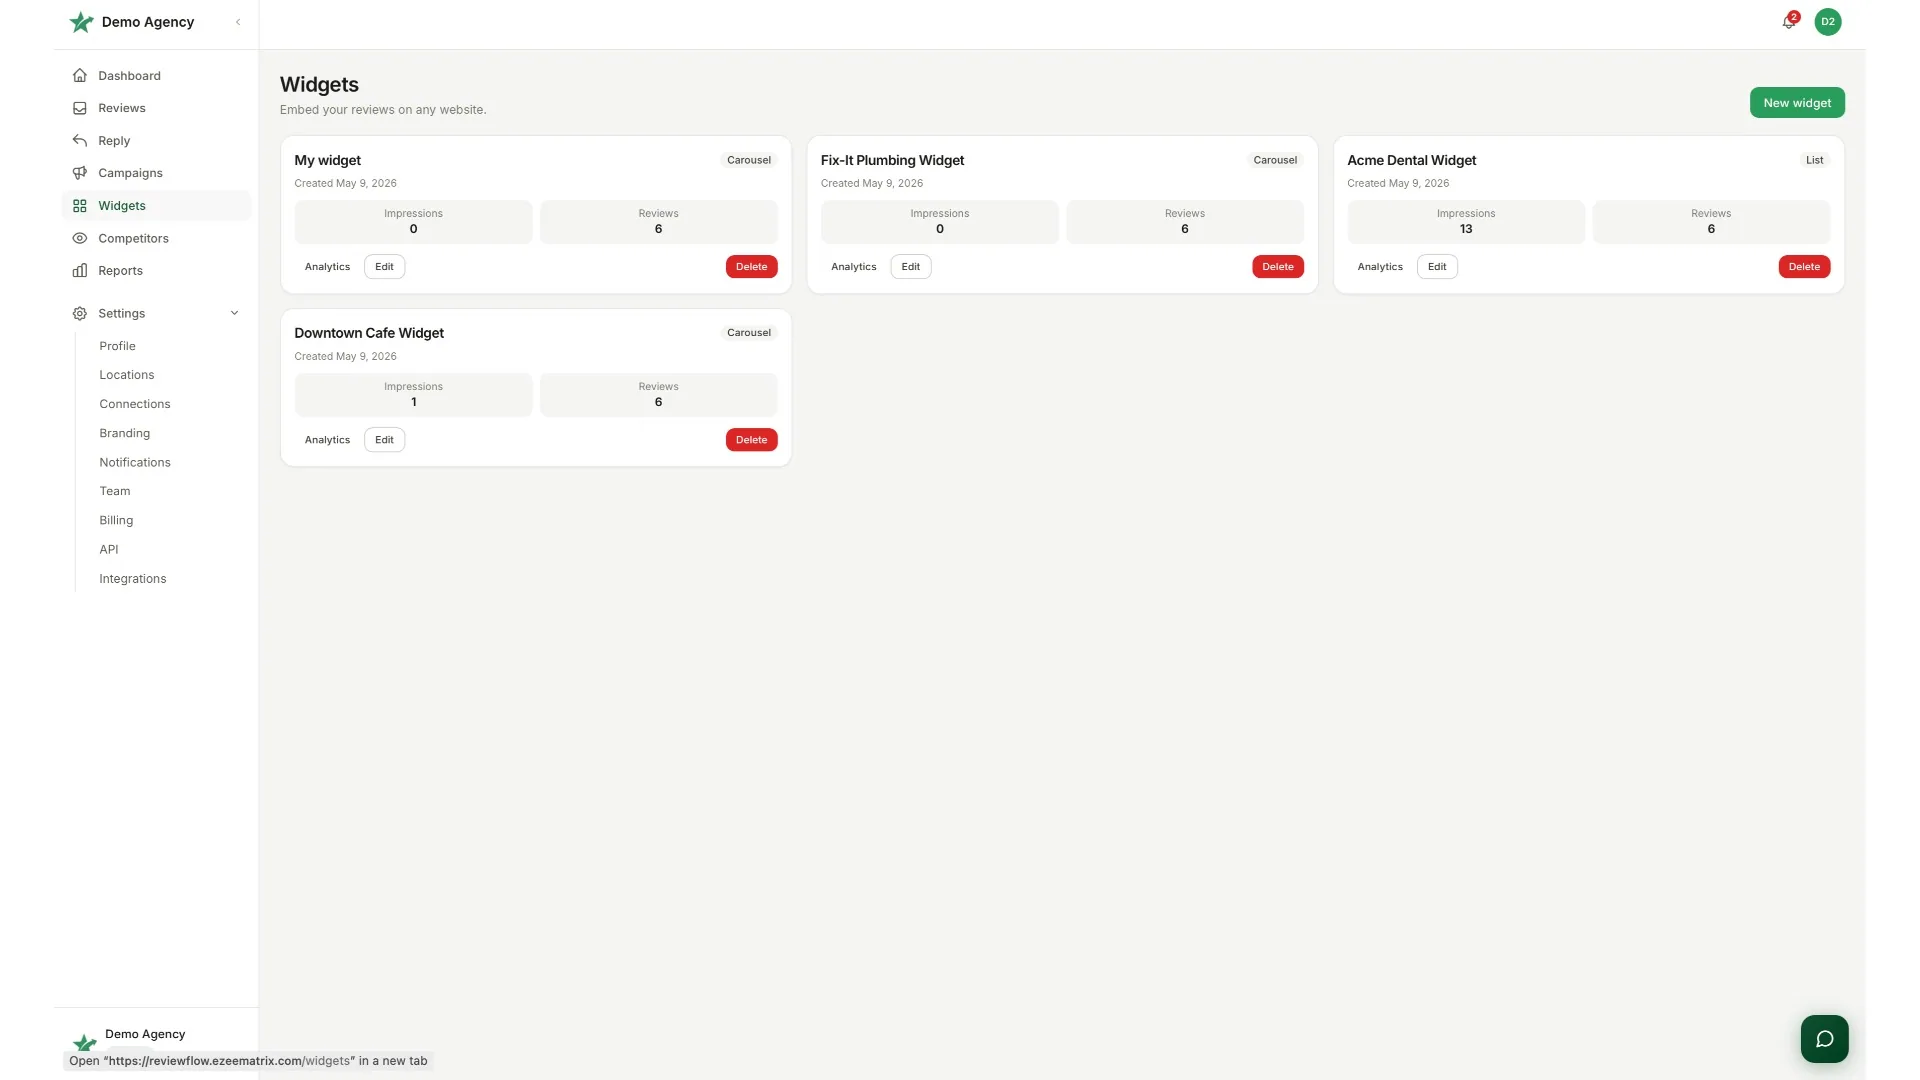
Task: Click the Reply arrow icon
Action: [80, 141]
